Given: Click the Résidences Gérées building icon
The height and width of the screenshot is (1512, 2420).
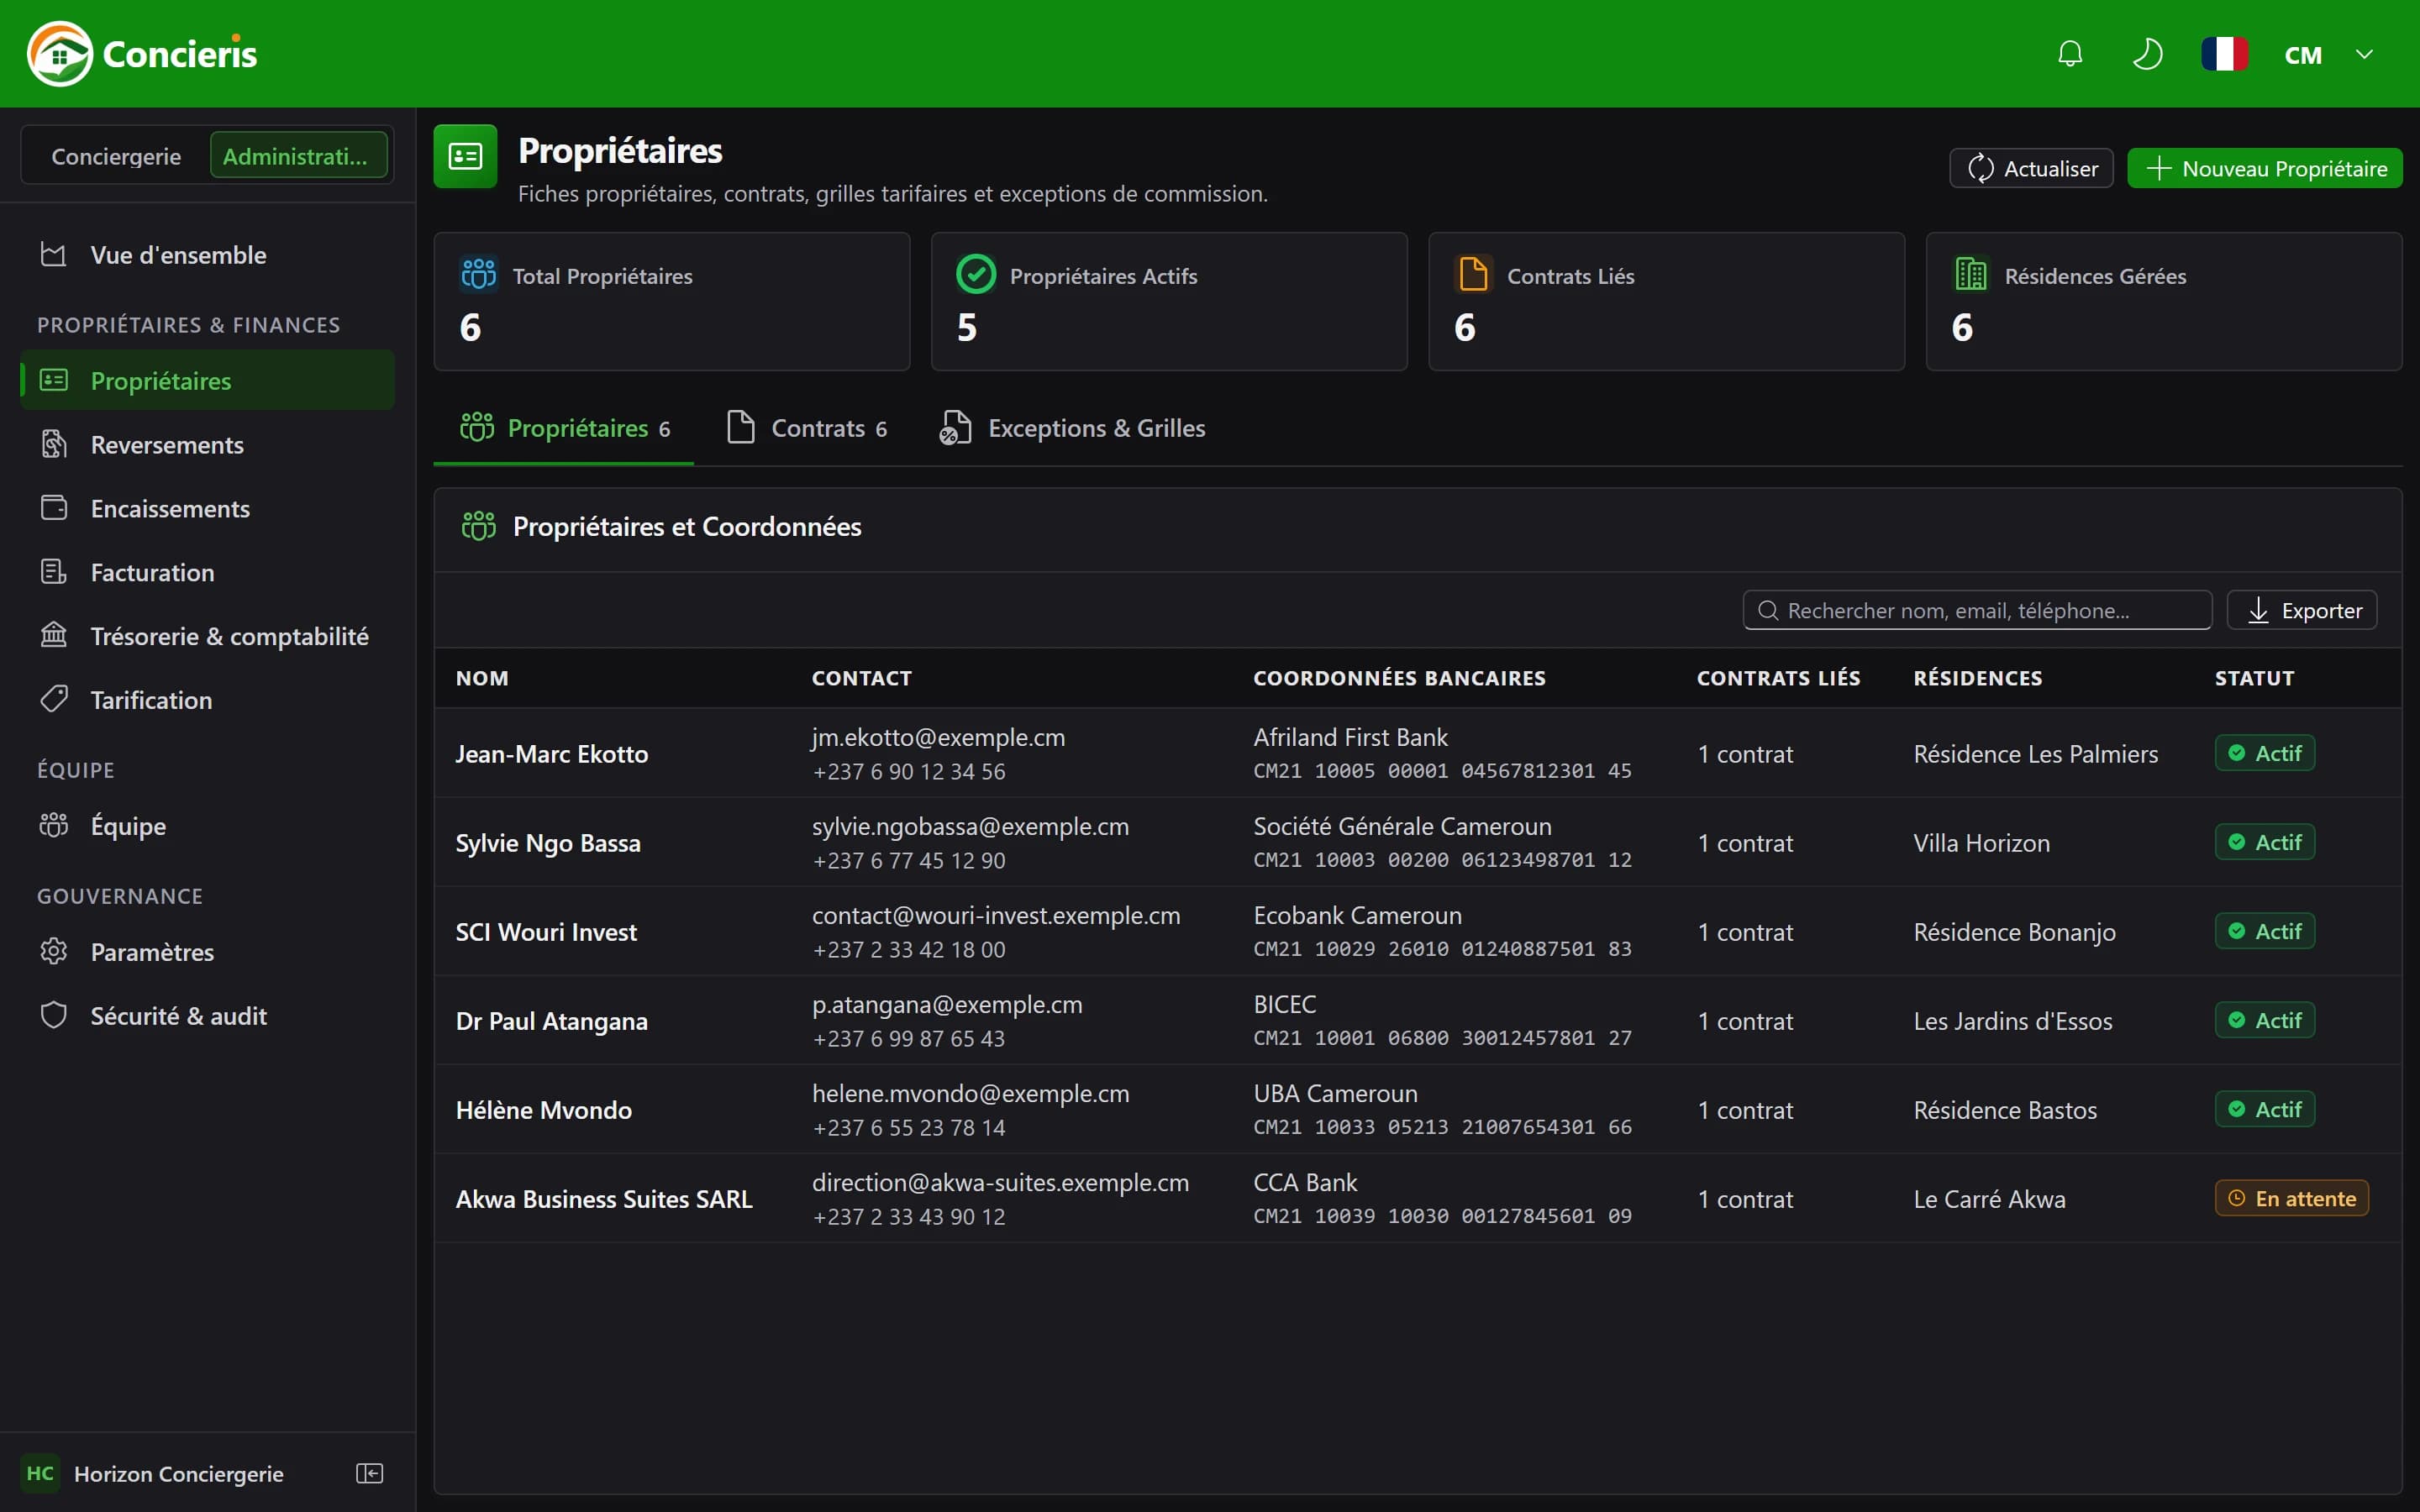Looking at the screenshot, I should point(1970,273).
